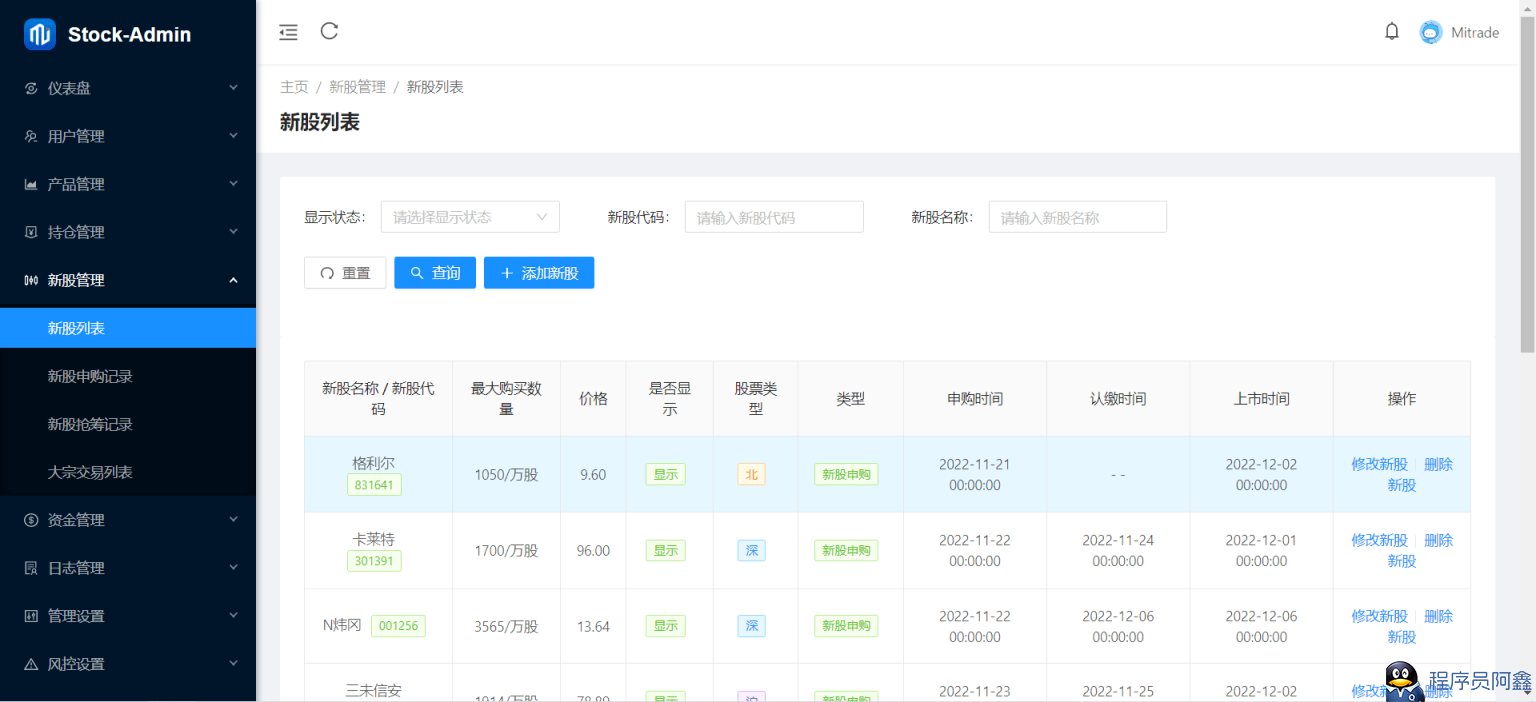
Task: Click stock code tag 001256
Action: [x=398, y=626]
